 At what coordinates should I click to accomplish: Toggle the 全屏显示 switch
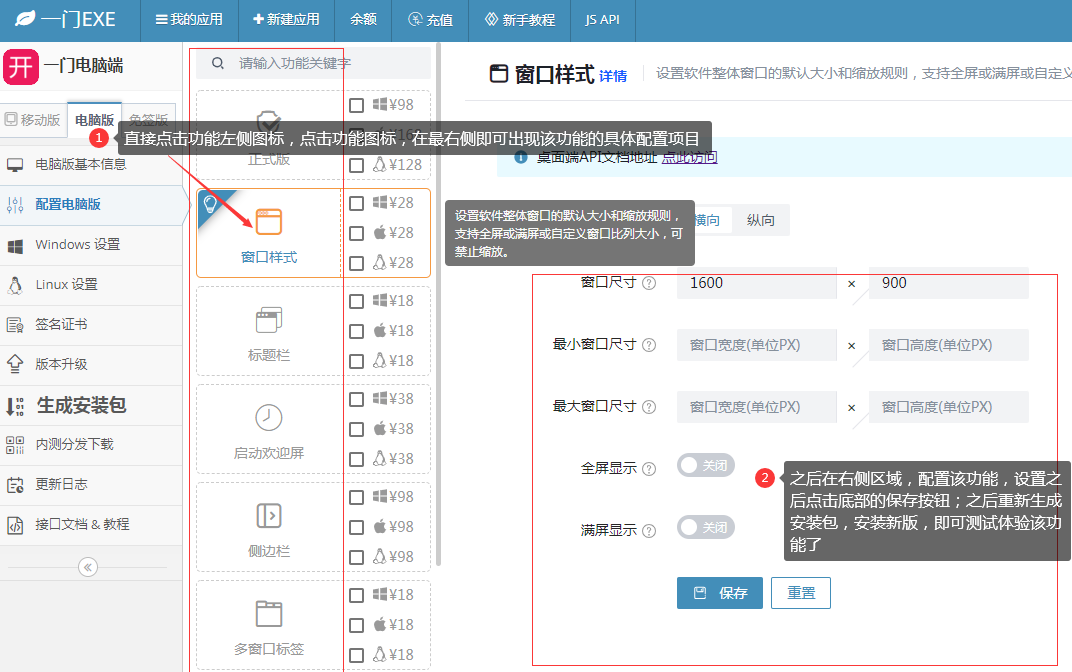[706, 466]
